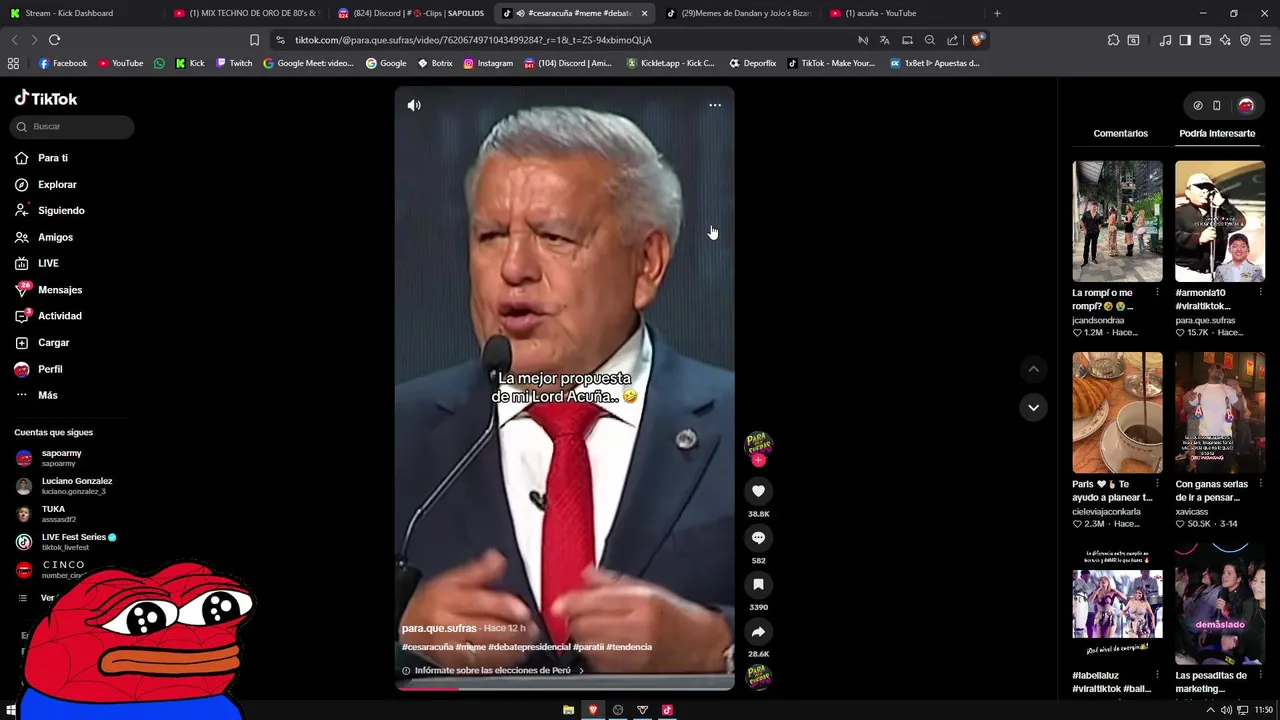Switch to the acuña - YouTube tab
This screenshot has height=720, width=1280.
tap(905, 13)
